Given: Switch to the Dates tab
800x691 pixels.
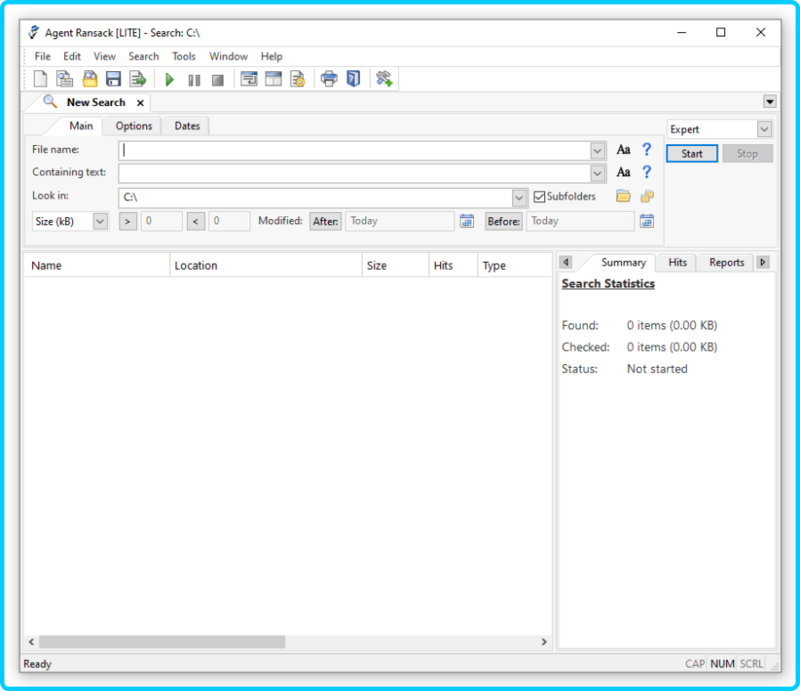Looking at the screenshot, I should (x=187, y=126).
